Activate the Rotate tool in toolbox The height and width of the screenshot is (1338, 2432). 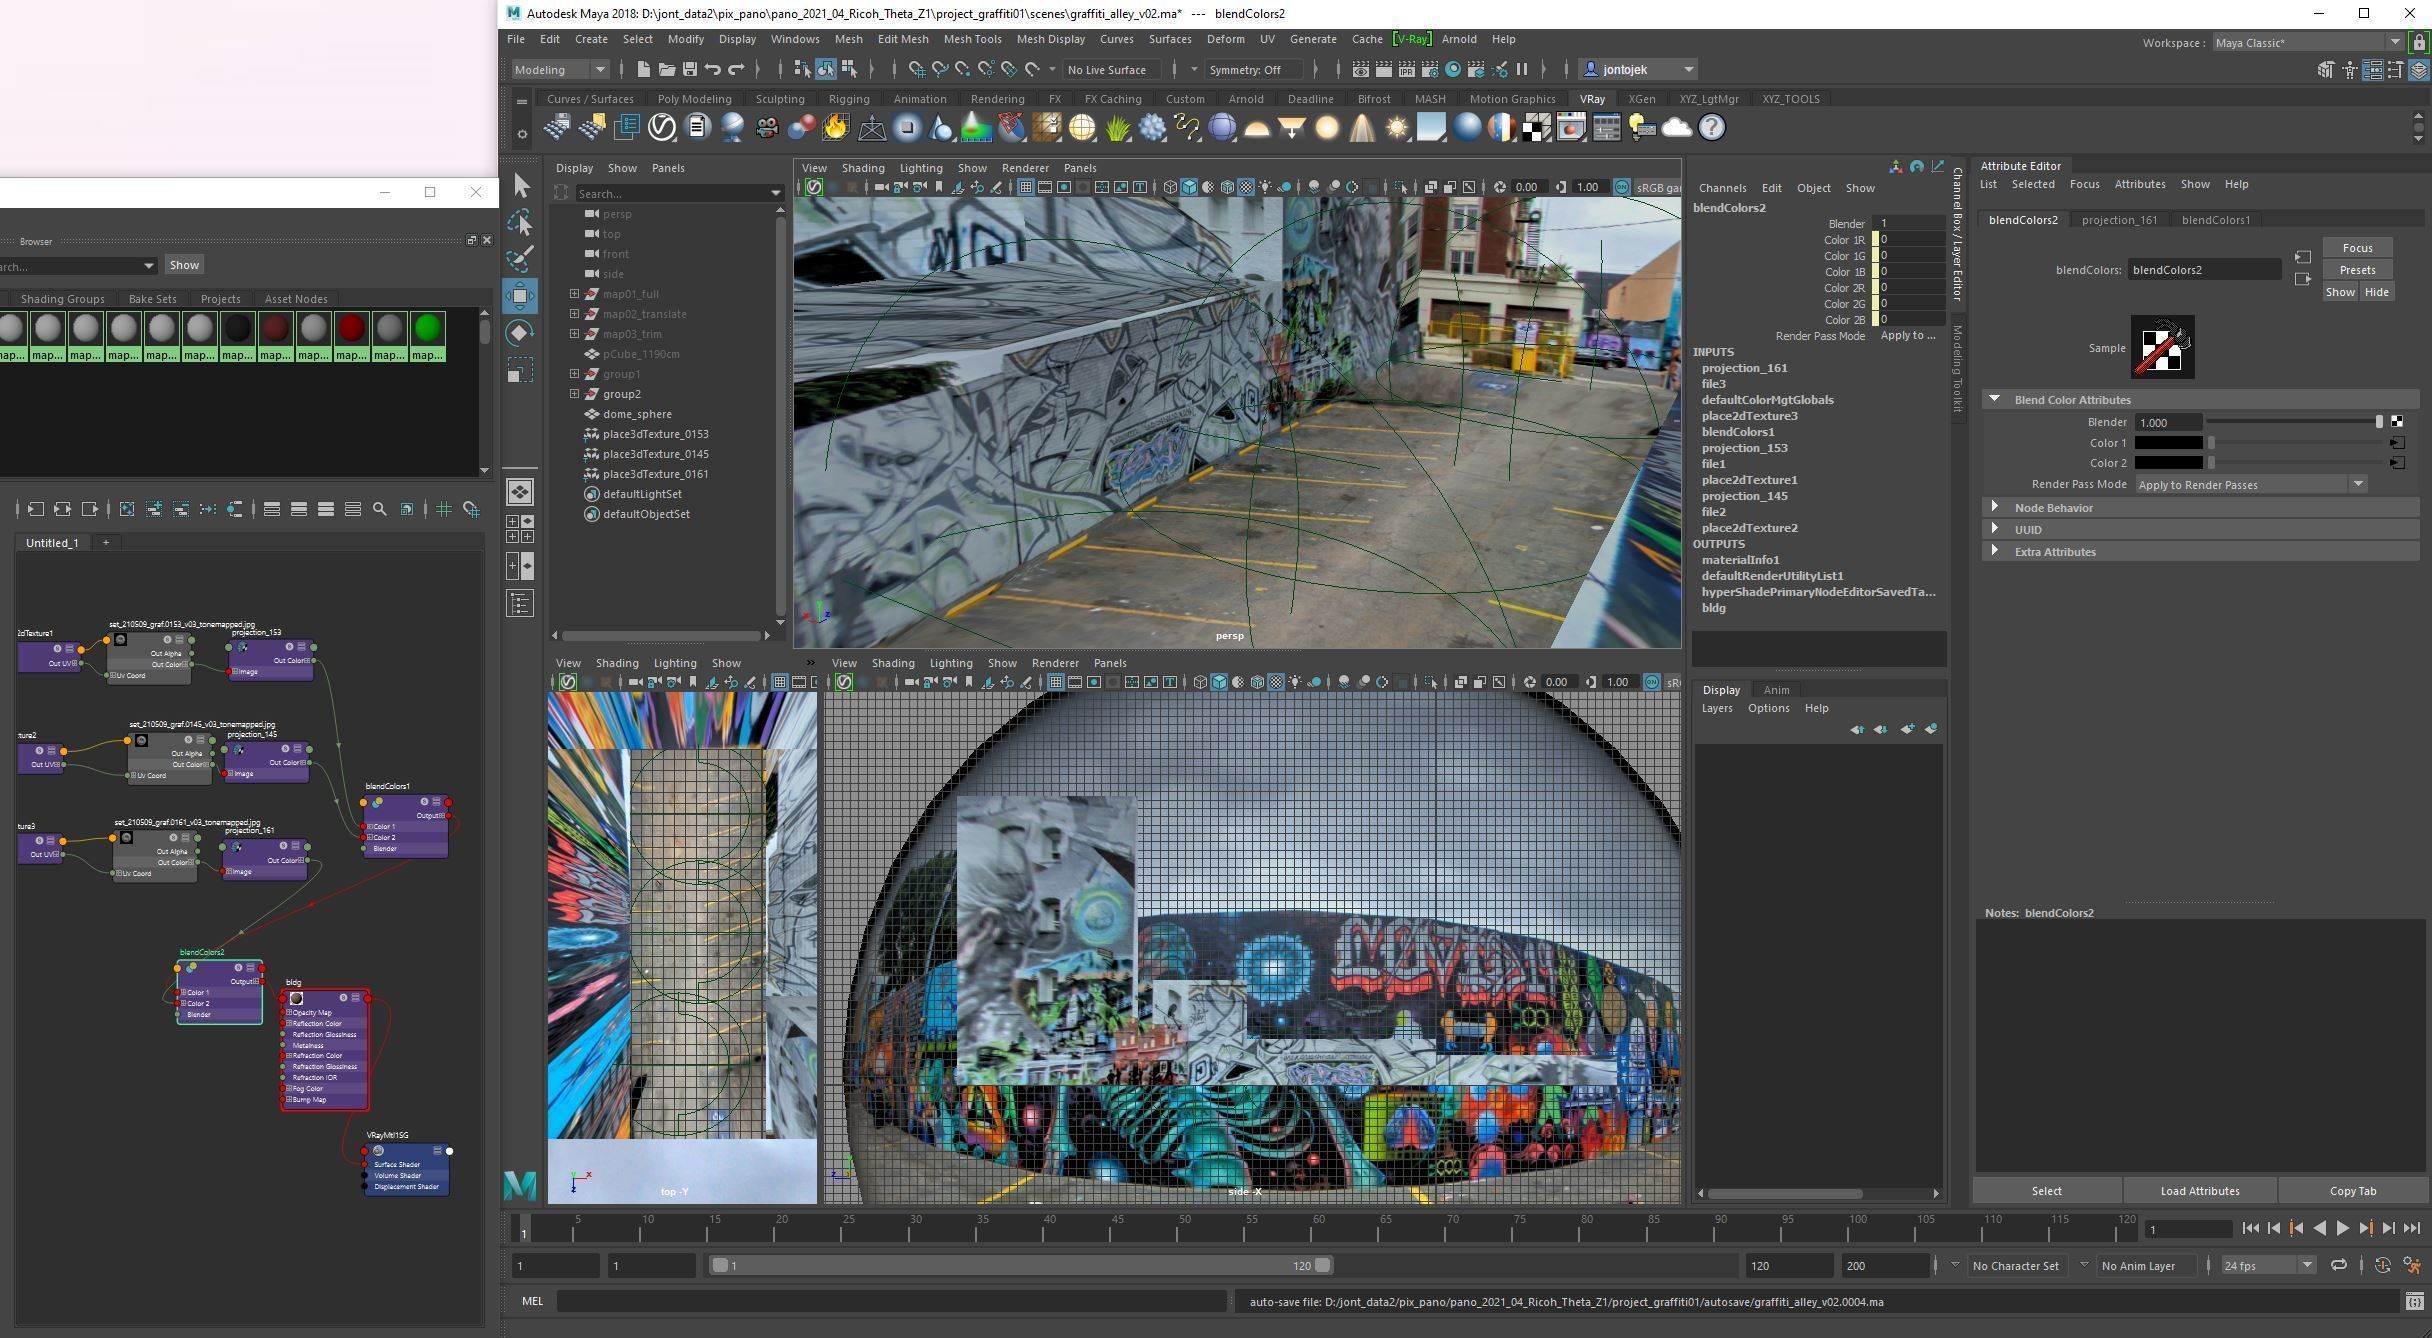521,332
